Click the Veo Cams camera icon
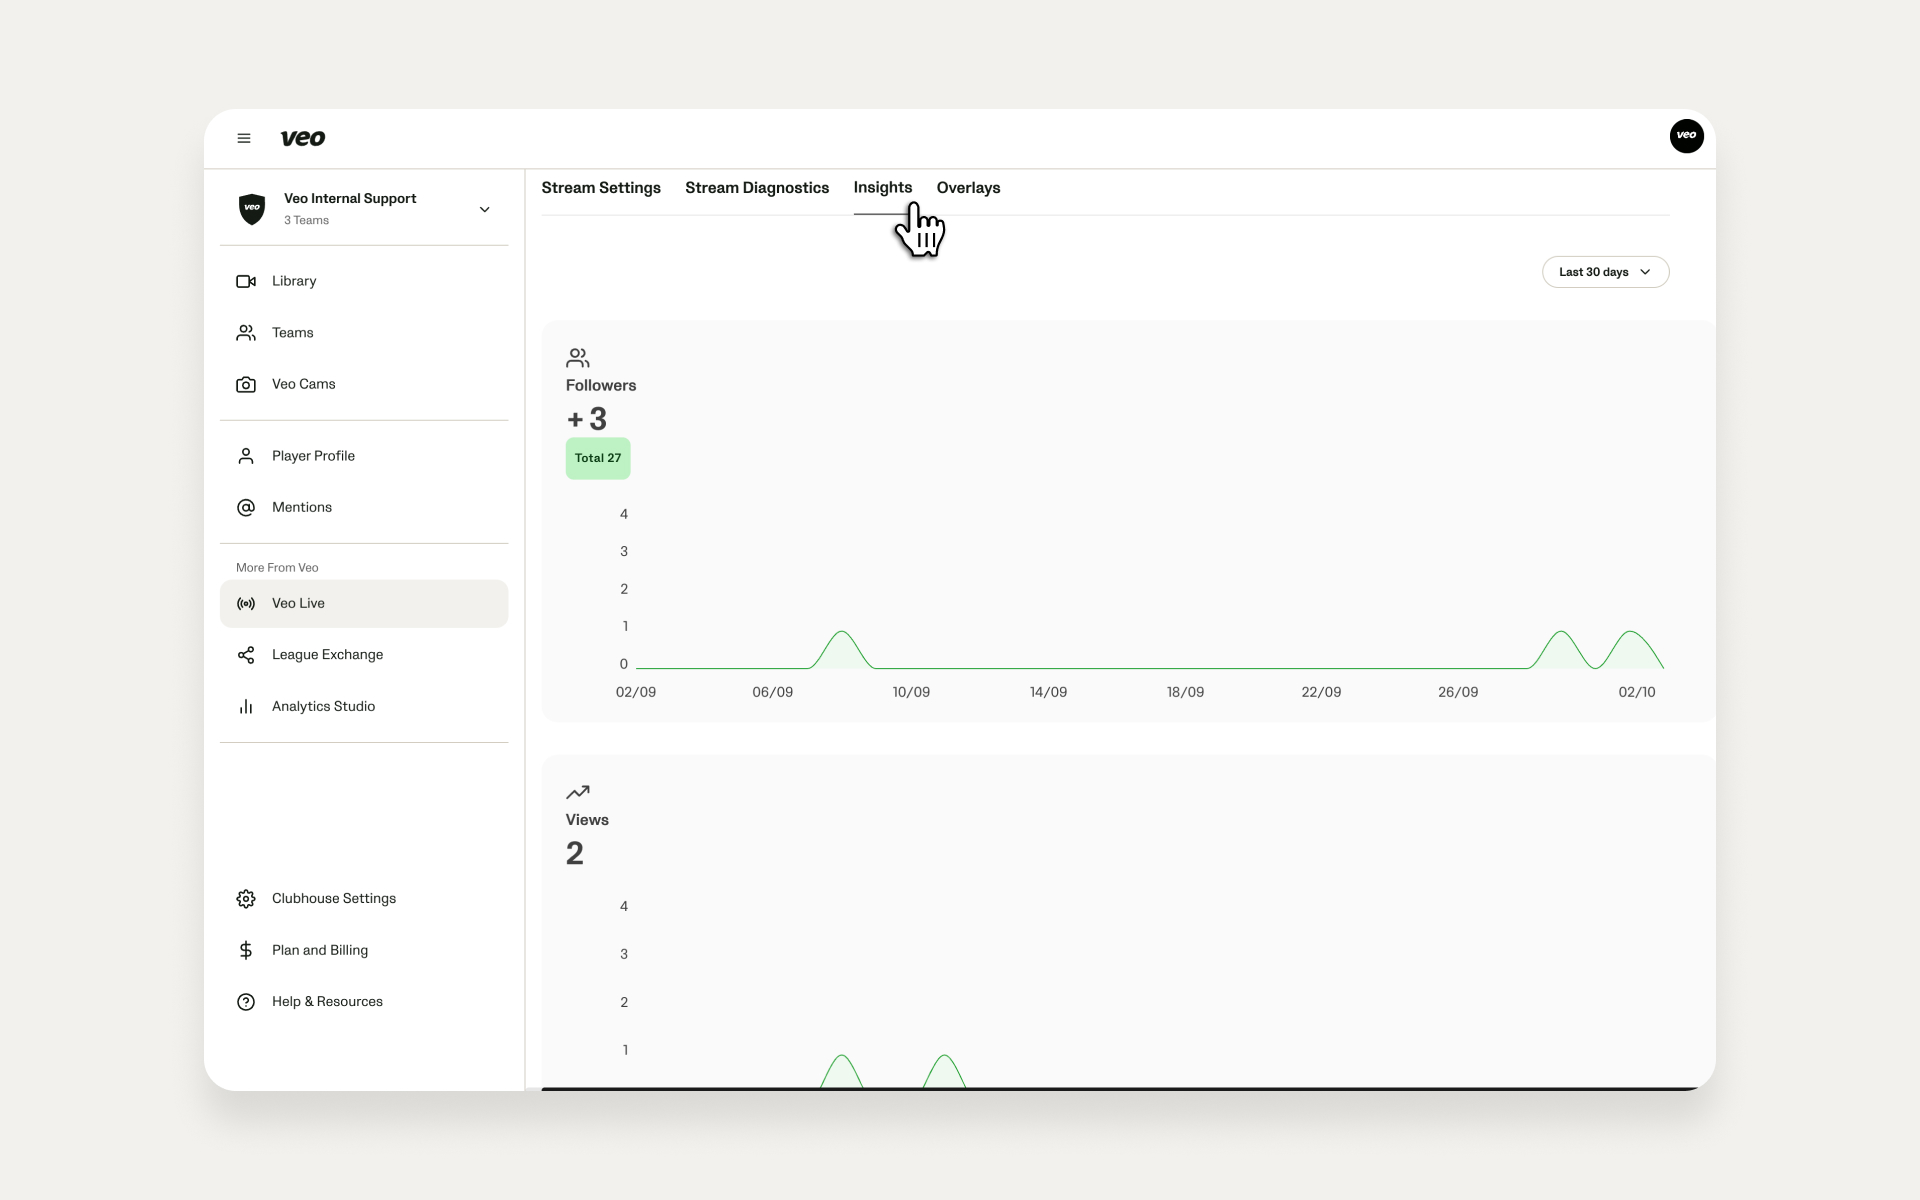The image size is (1920, 1200). click(x=246, y=384)
